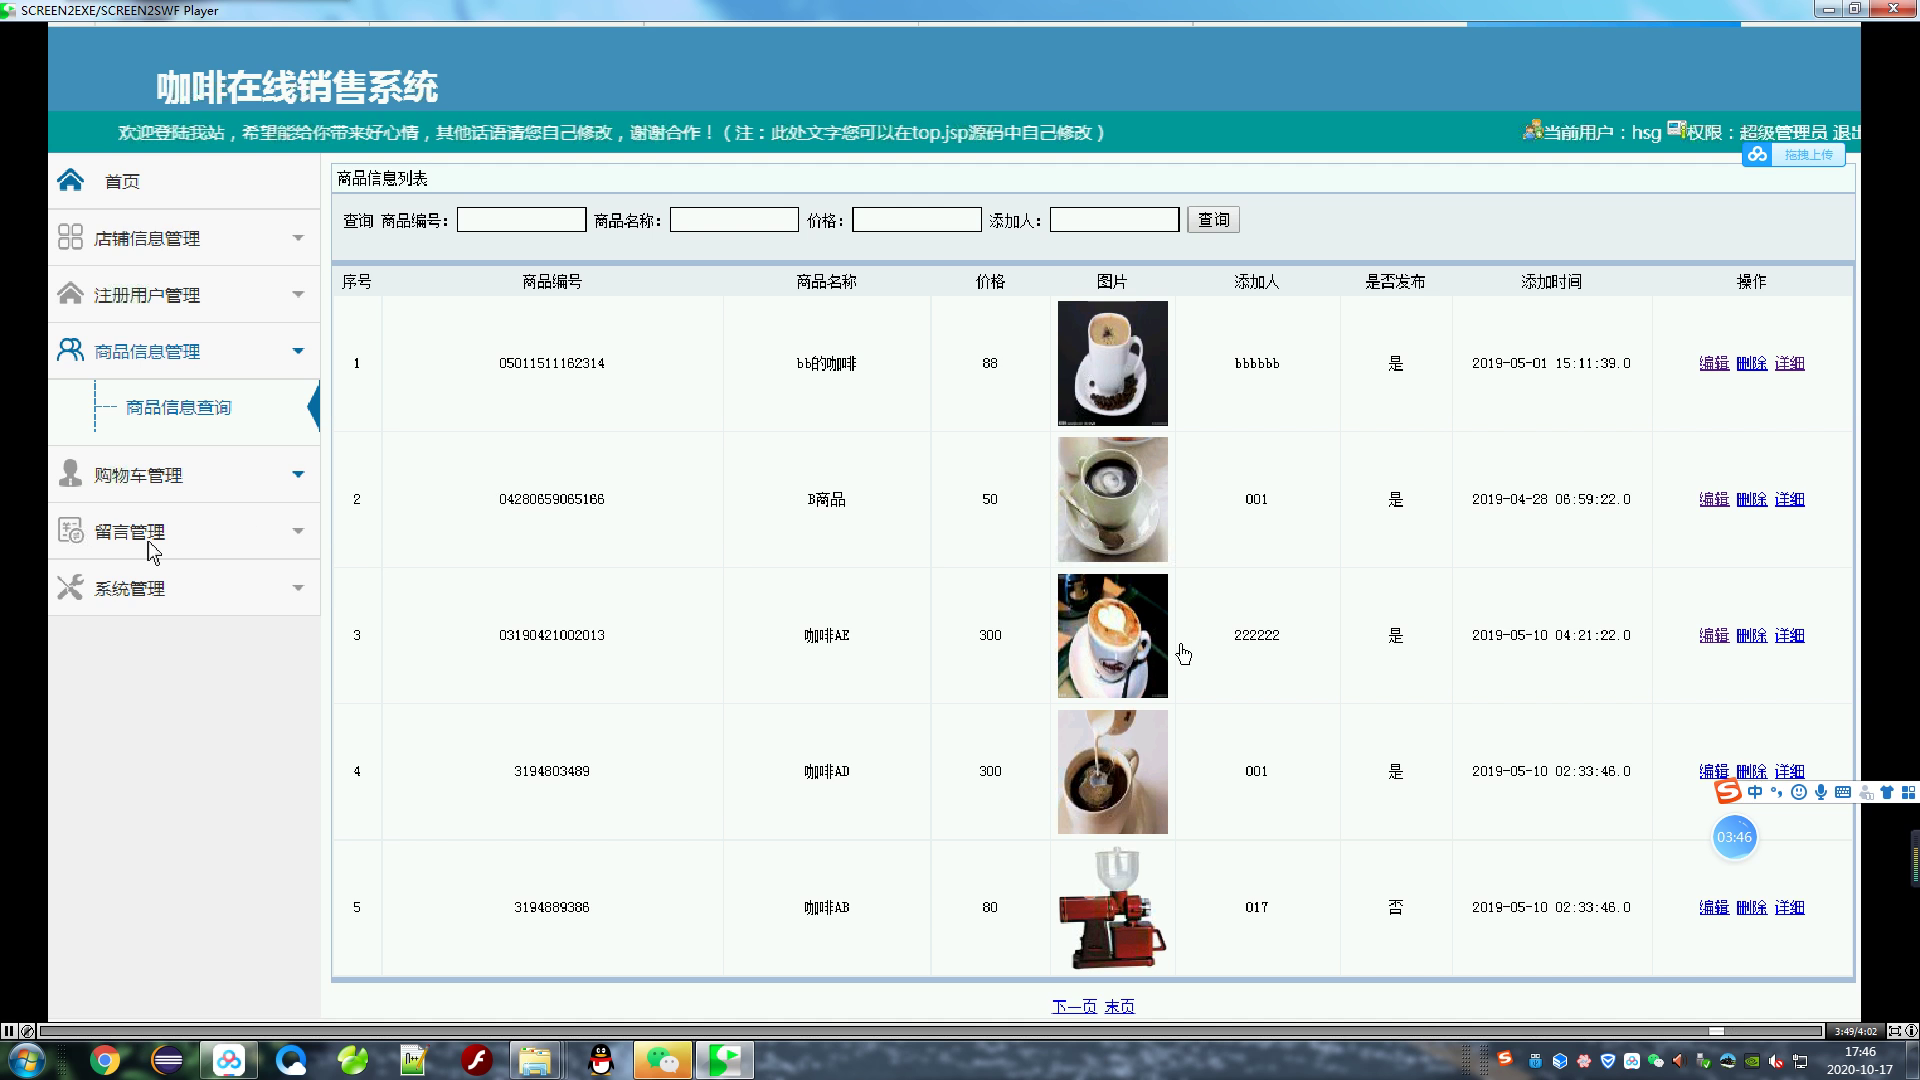Viewport: 1920px width, 1080px height.
Task: Open Chrome from the taskbar
Action: pos(105,1060)
